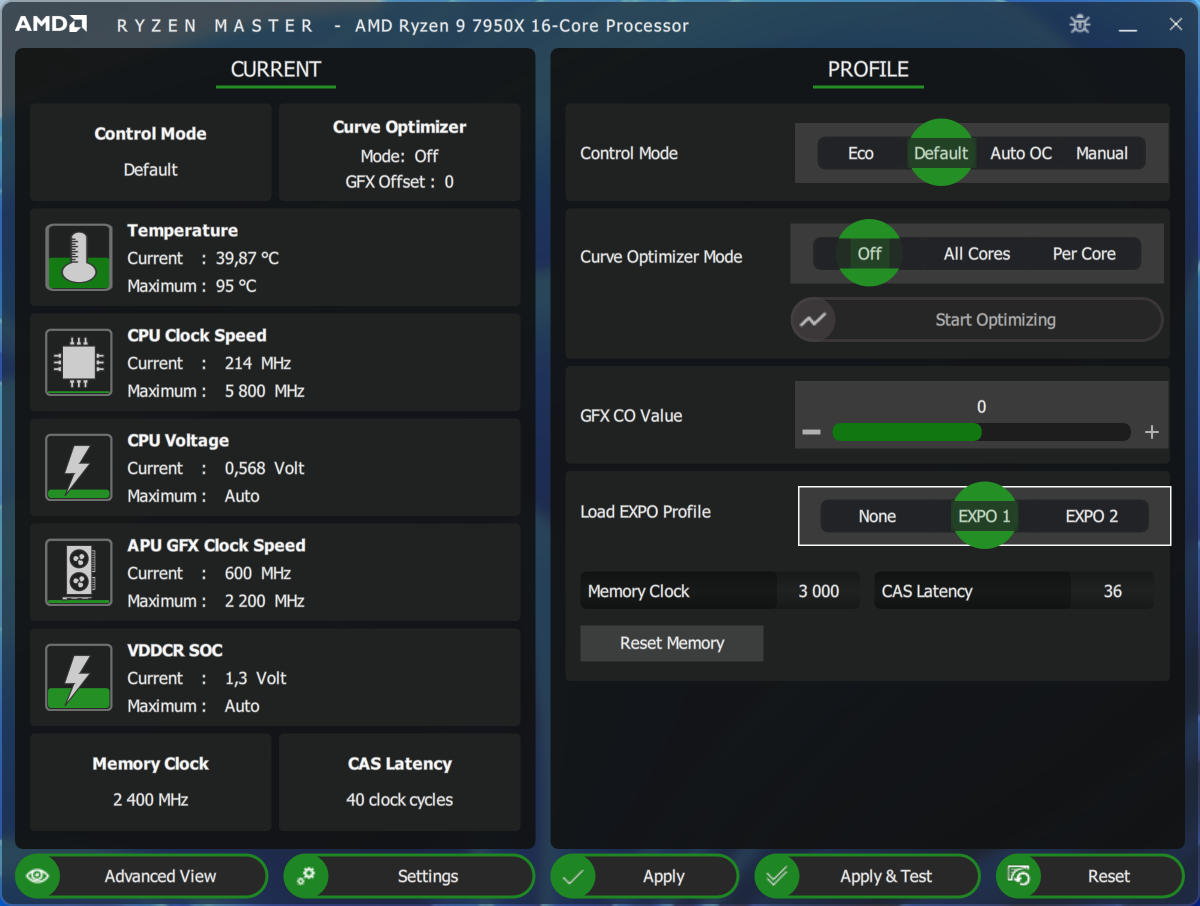Viewport: 1200px width, 906px height.
Task: Click the Memory Clock 2 400 MHz tile
Action: click(150, 782)
